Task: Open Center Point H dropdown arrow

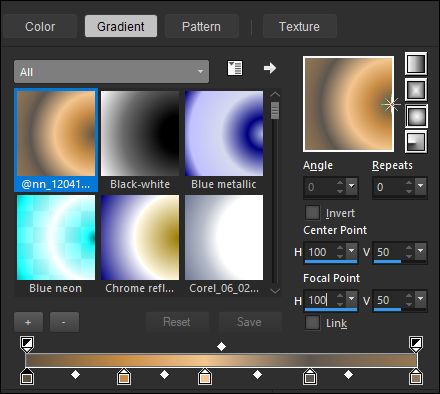Action: [x=352, y=251]
